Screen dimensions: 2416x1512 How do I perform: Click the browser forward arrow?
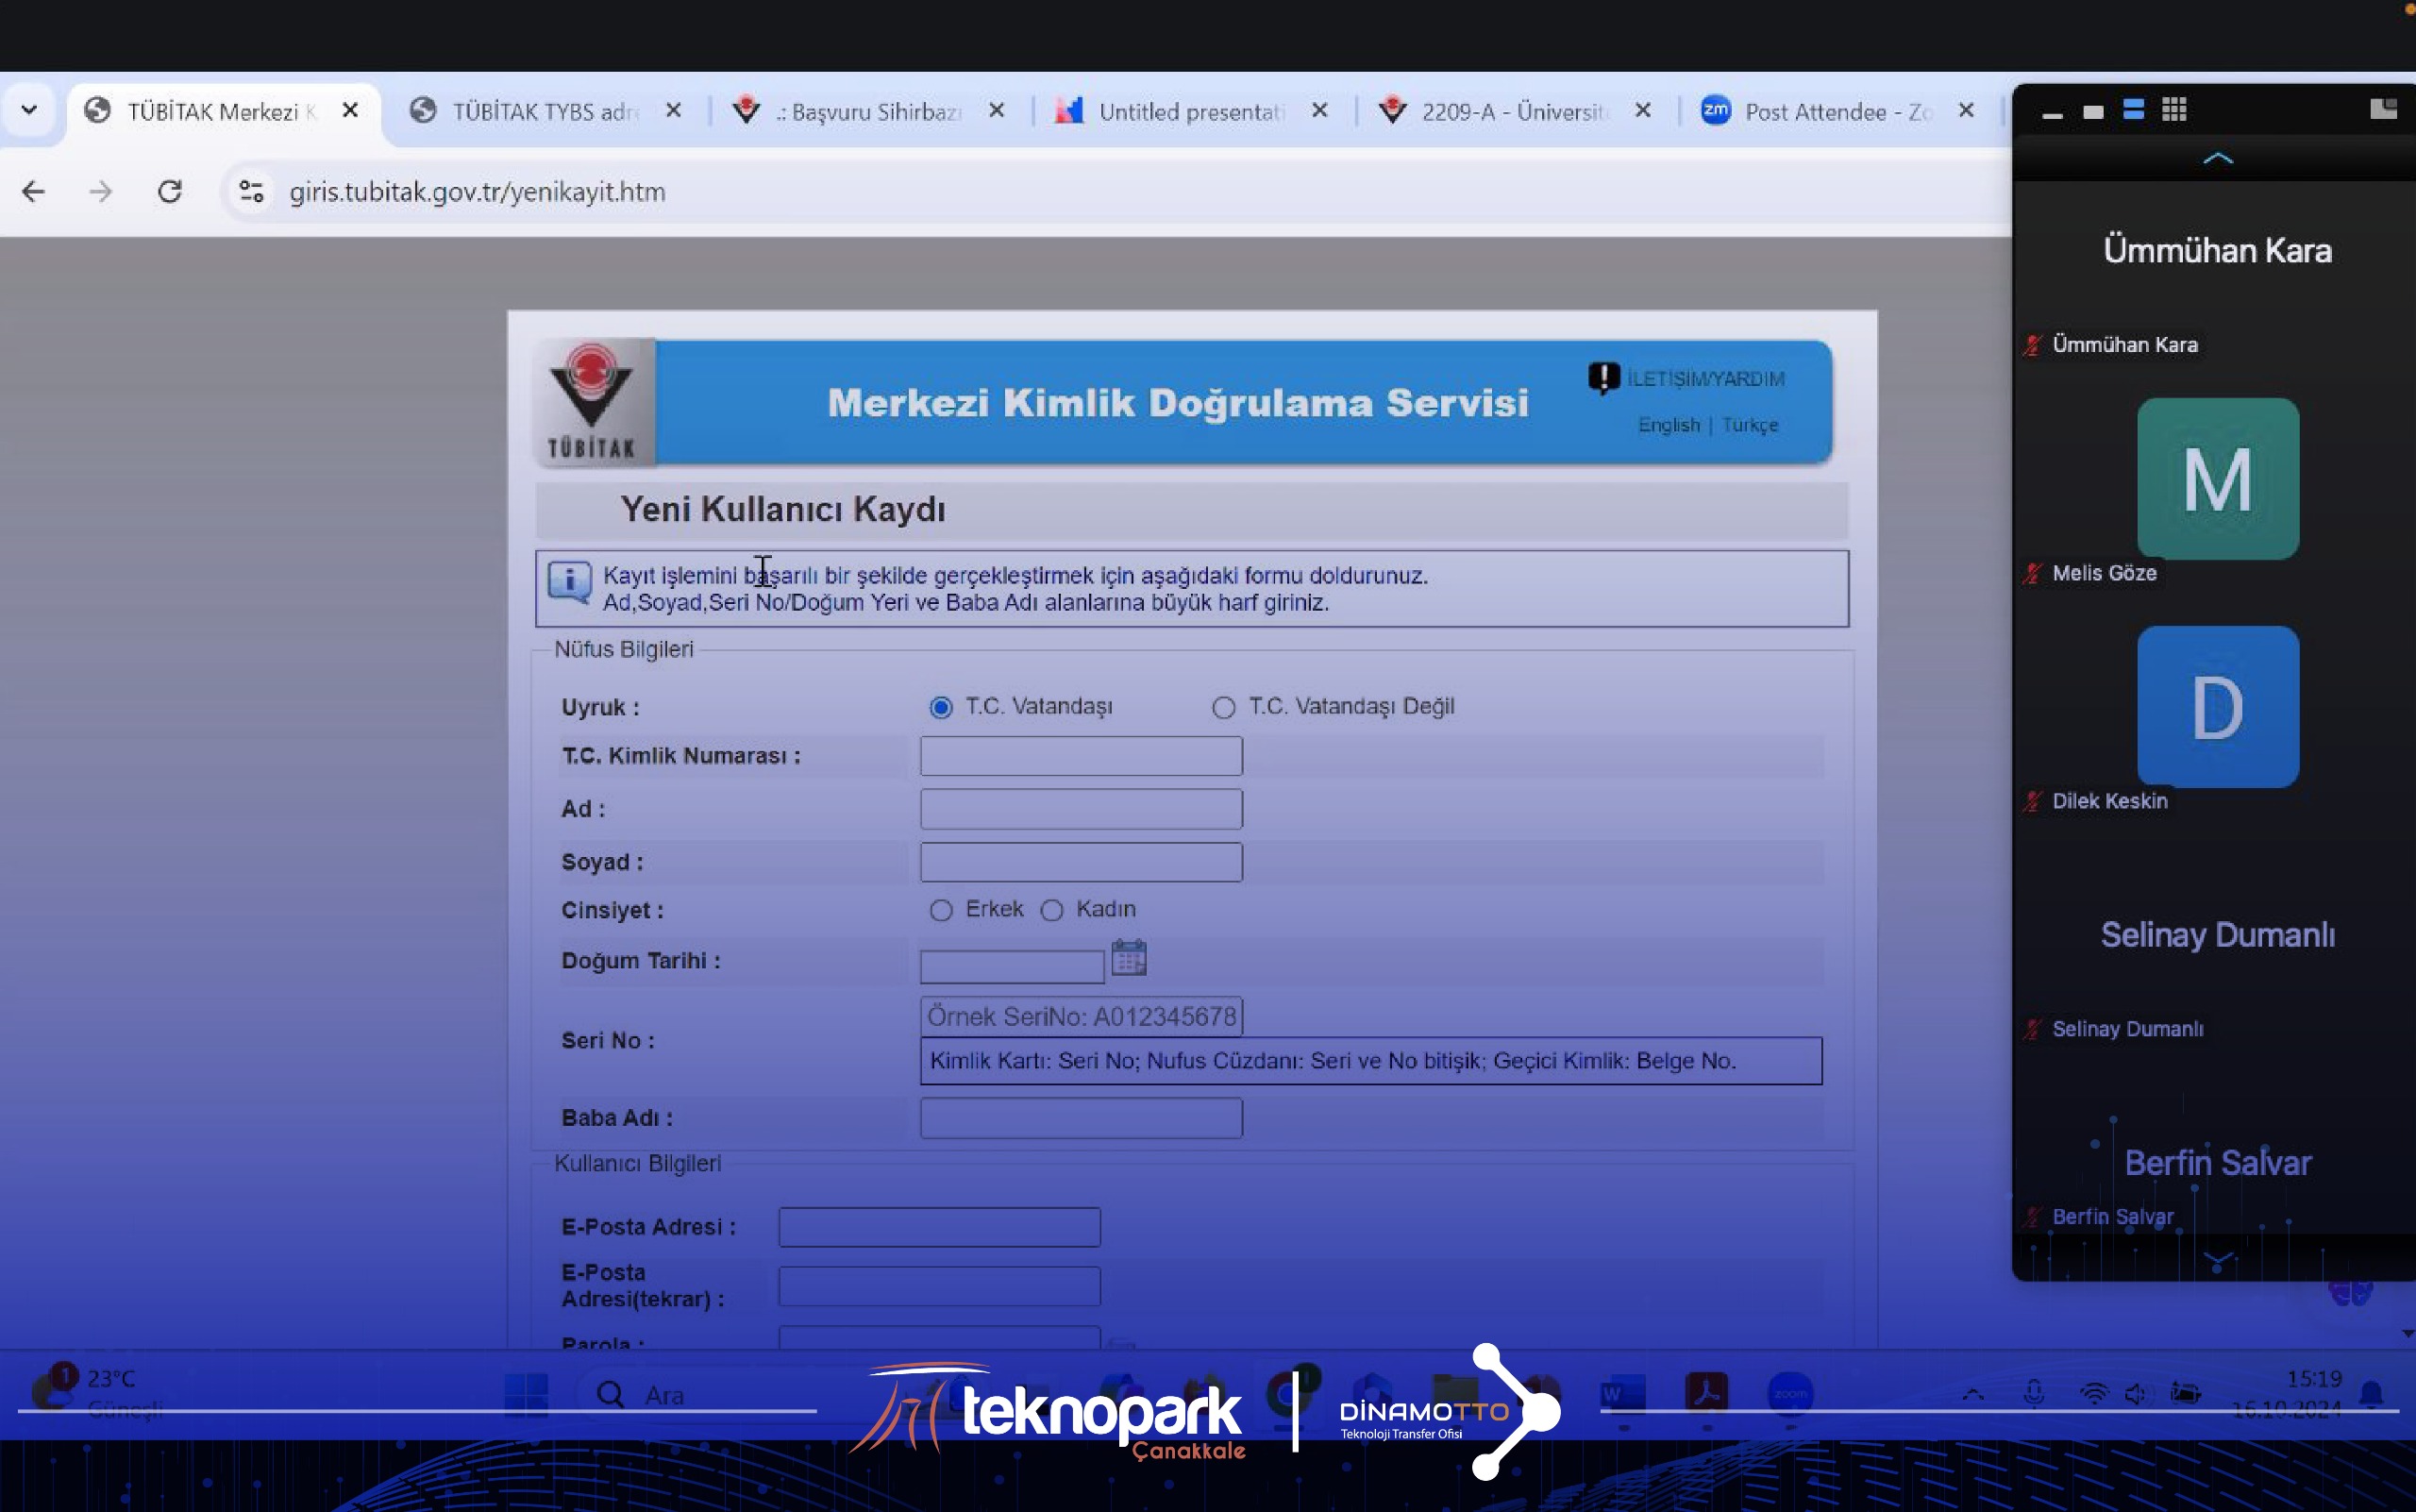coord(100,191)
